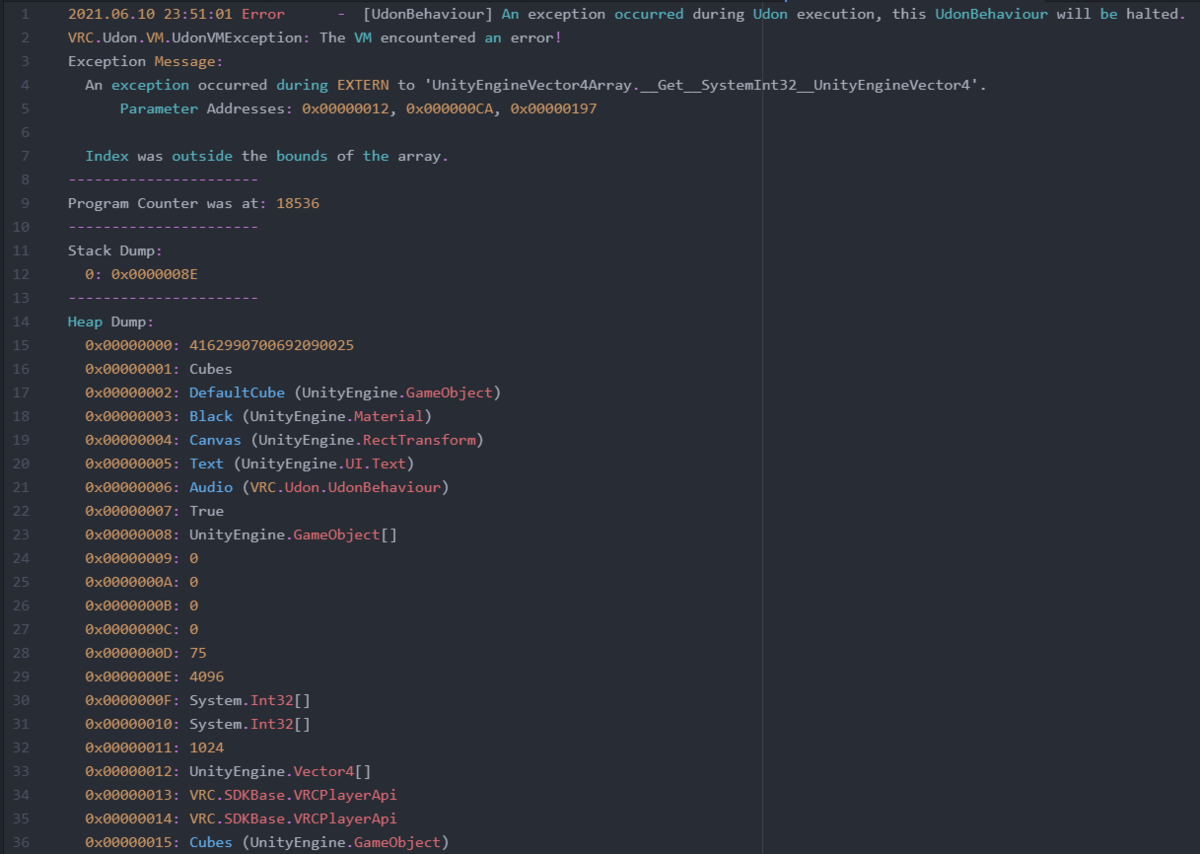The image size is (1200, 854).
Task: Click 'System.Int32[]' at address 0x0000000F
Action: 250,701
